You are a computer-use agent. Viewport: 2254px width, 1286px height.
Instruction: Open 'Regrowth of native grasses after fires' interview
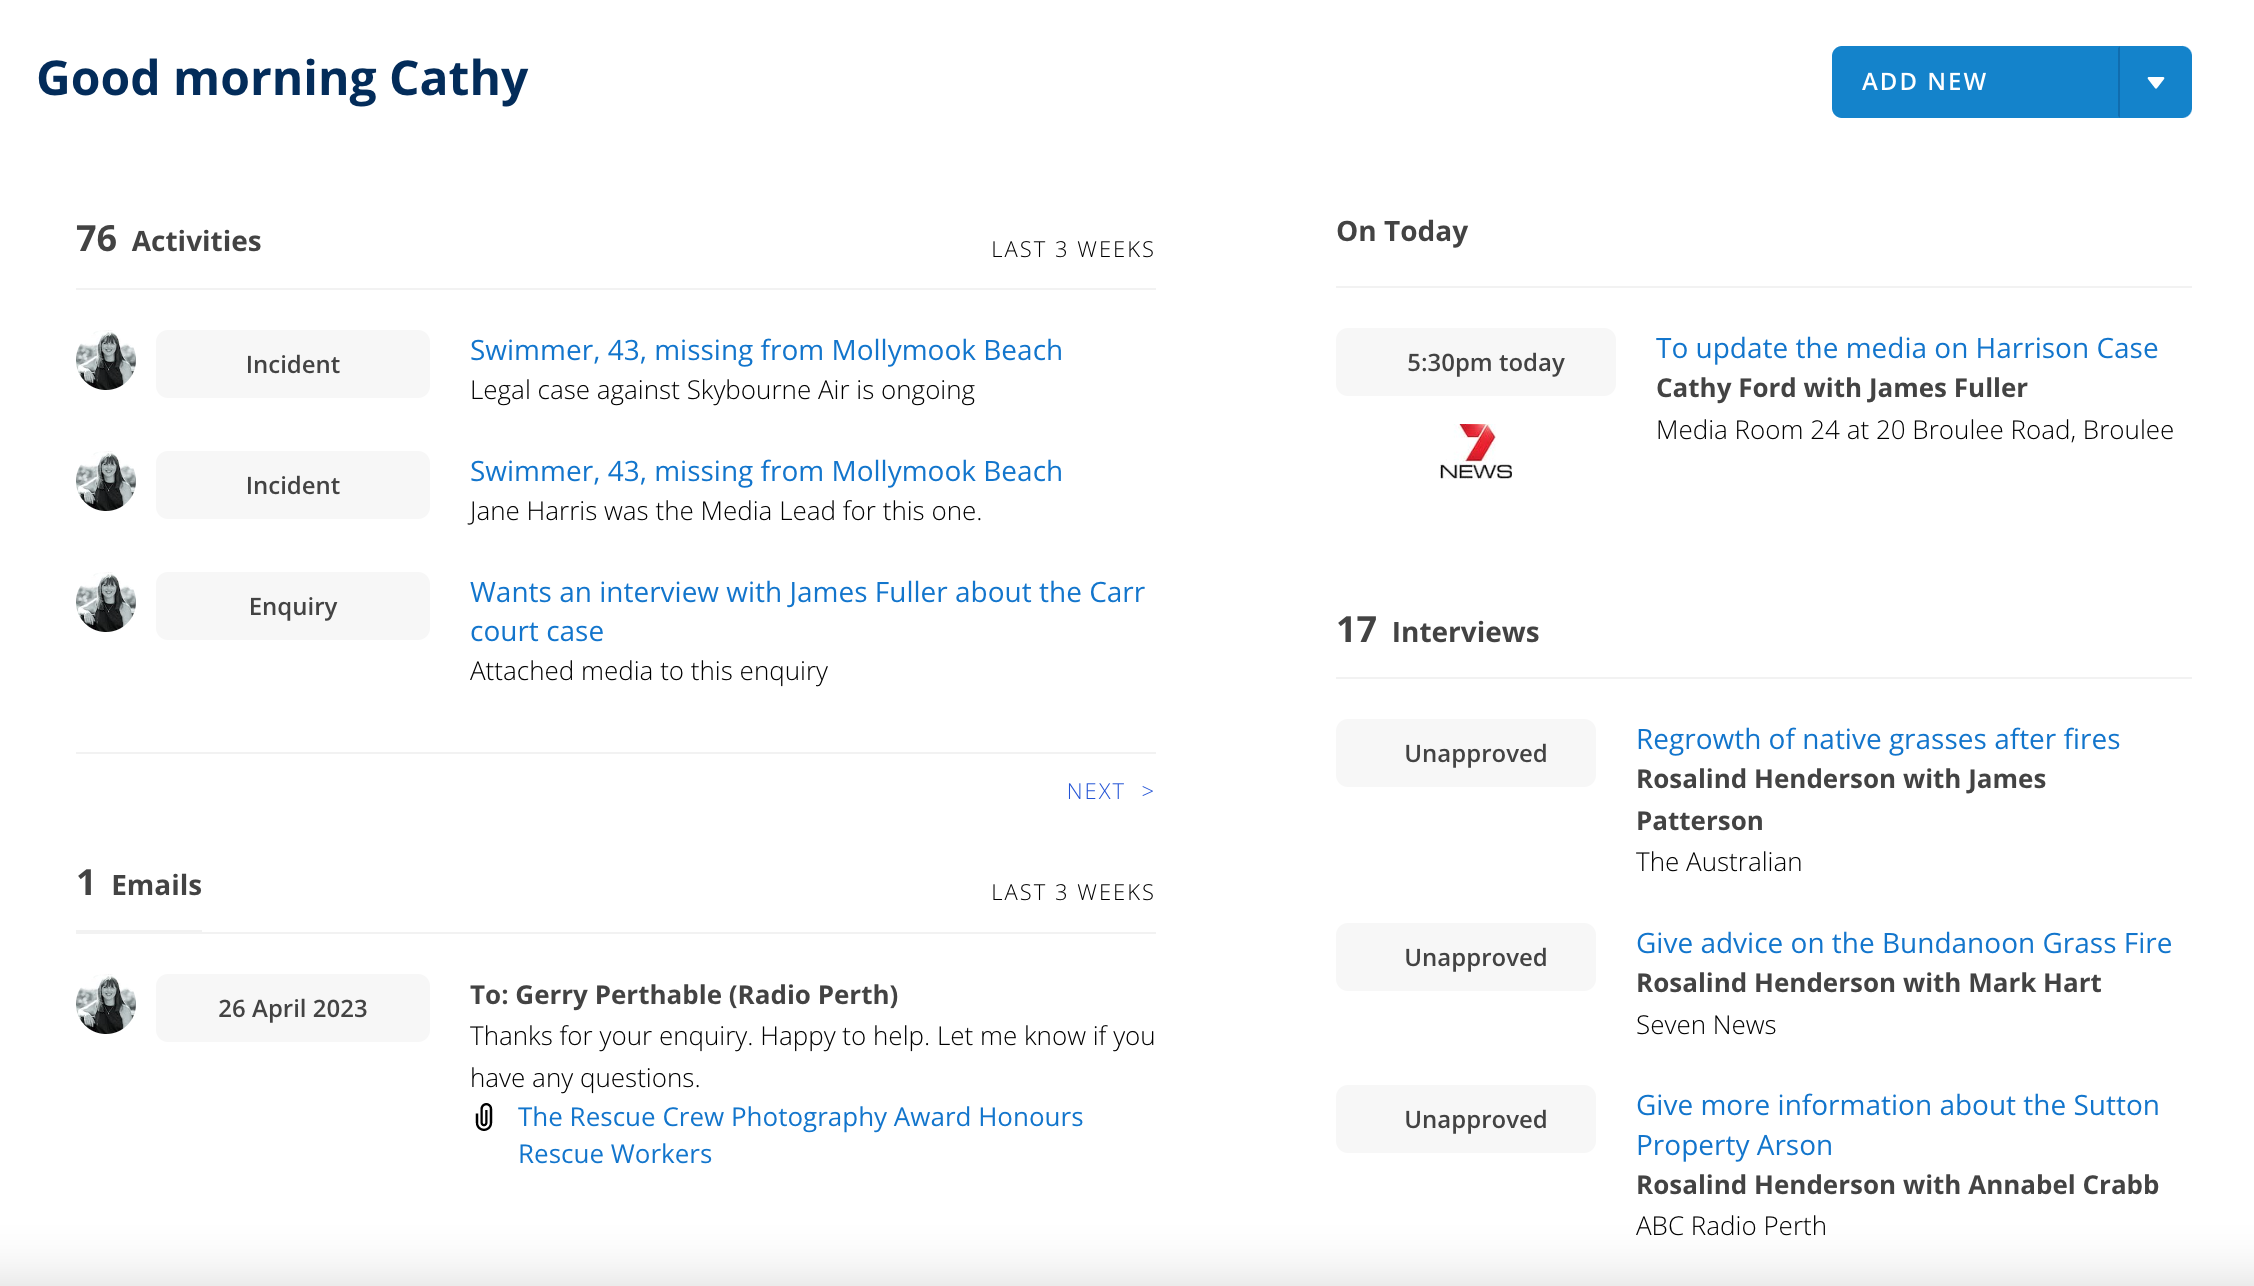coord(1877,739)
